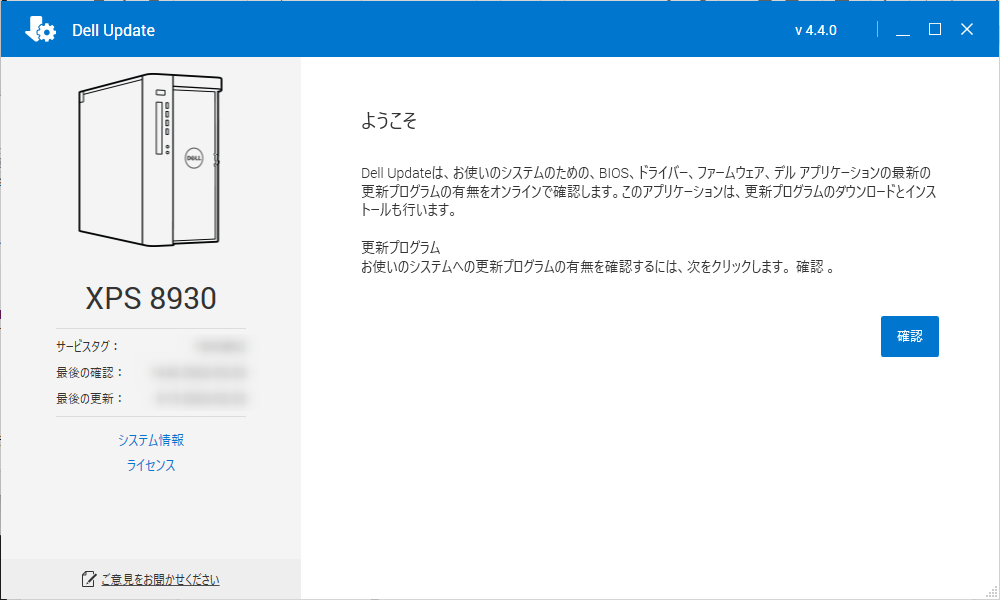Open the システム情報 link
This screenshot has width=1000, height=600.
coord(151,440)
